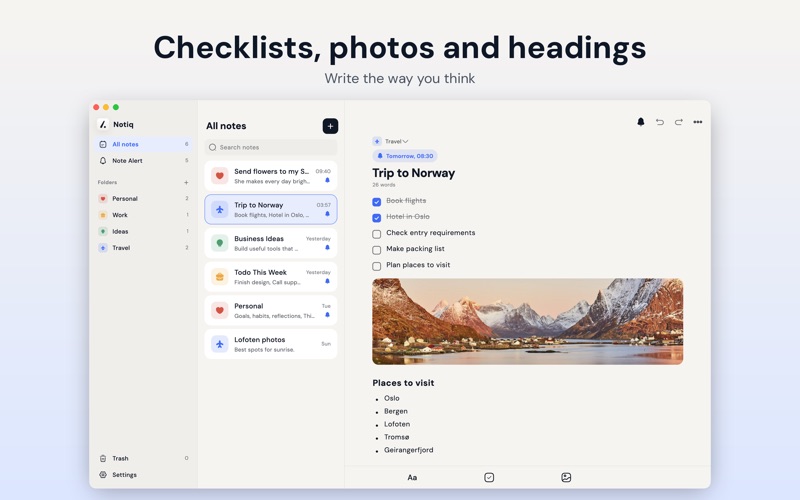Uncheck the Hotel in Oslo checkbox
Screen dimensions: 800x500
(377, 218)
